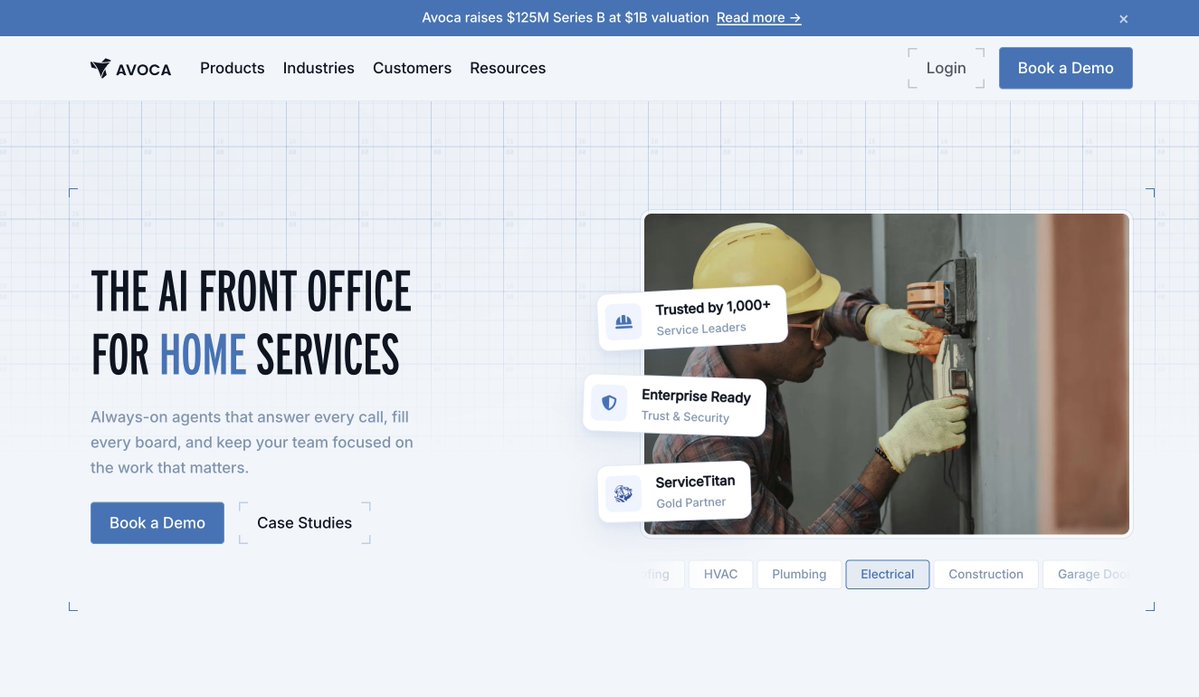Click the ServiceTitan logo icon
1199x697 pixels.
coord(623,494)
